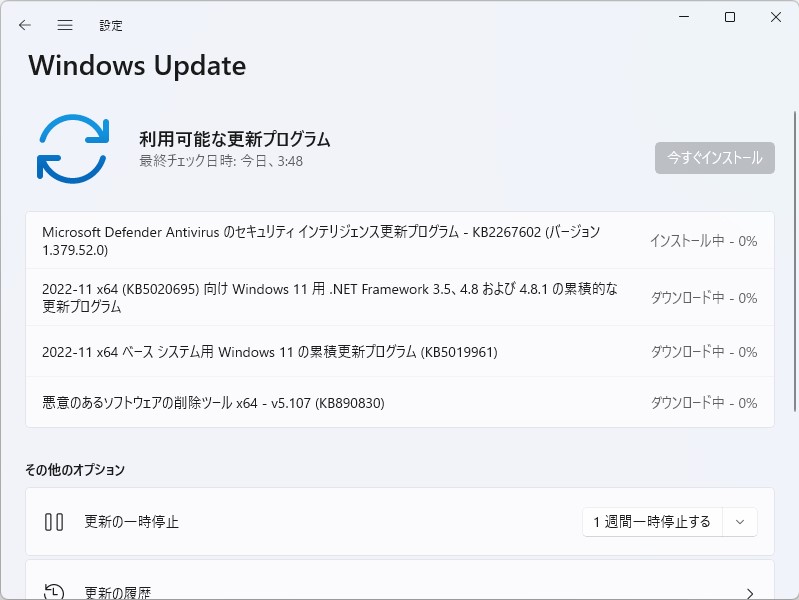Maximize the 設定 window
Viewport: 799px width, 600px height.
(x=730, y=17)
